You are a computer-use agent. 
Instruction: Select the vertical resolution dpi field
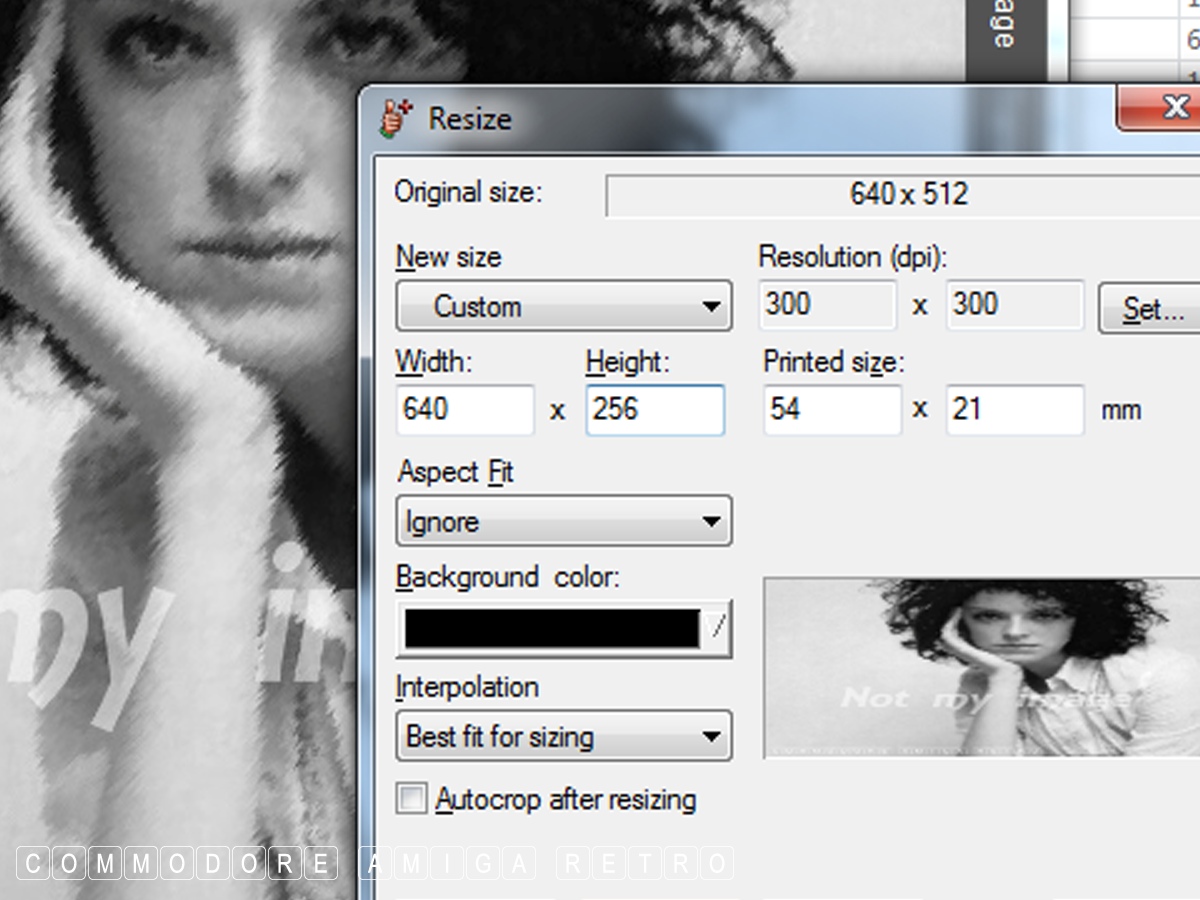tap(1014, 305)
